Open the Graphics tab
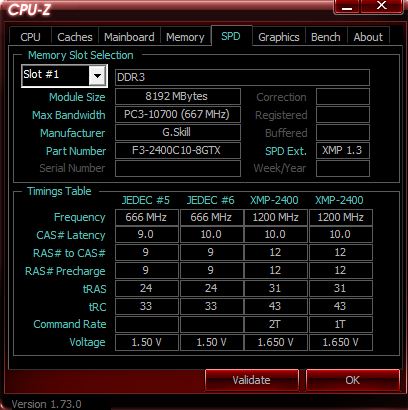408x410 pixels. pyautogui.click(x=279, y=37)
